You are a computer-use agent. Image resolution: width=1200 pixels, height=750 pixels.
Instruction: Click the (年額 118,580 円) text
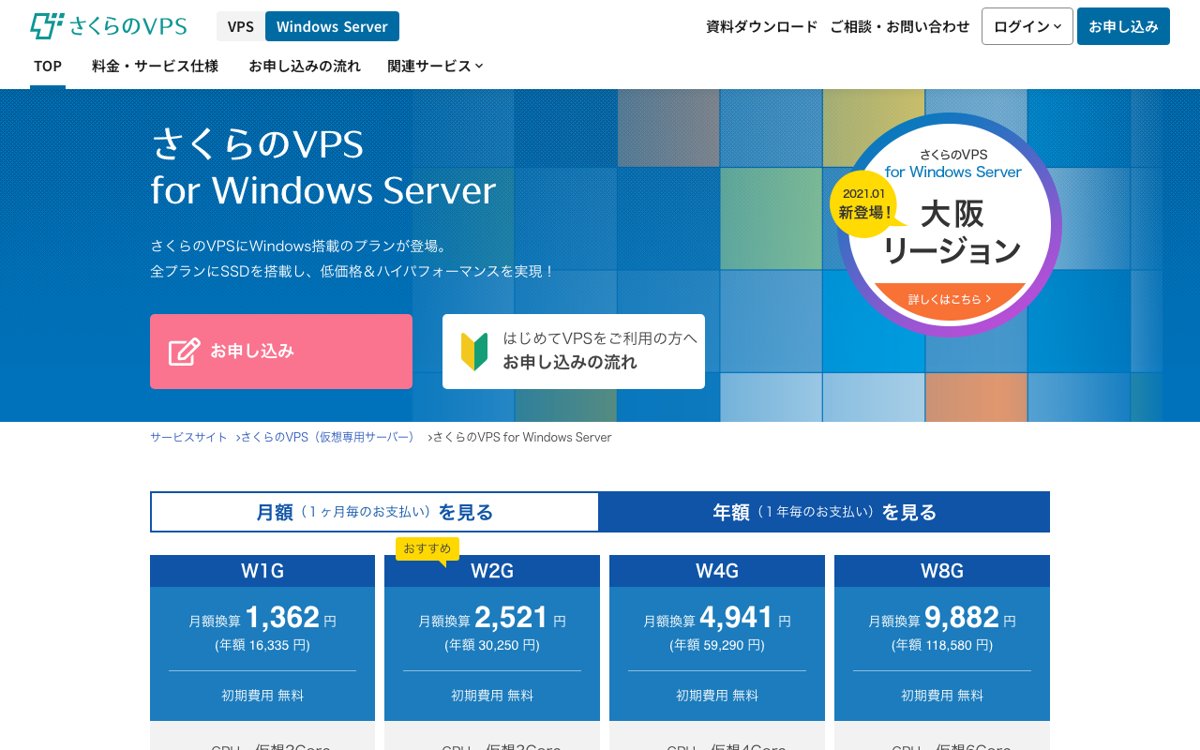(942, 646)
